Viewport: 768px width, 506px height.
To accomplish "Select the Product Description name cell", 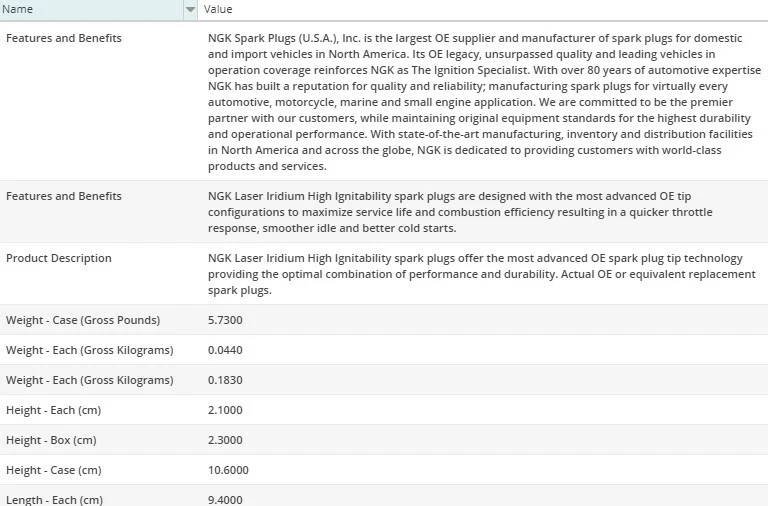I will (x=59, y=258).
